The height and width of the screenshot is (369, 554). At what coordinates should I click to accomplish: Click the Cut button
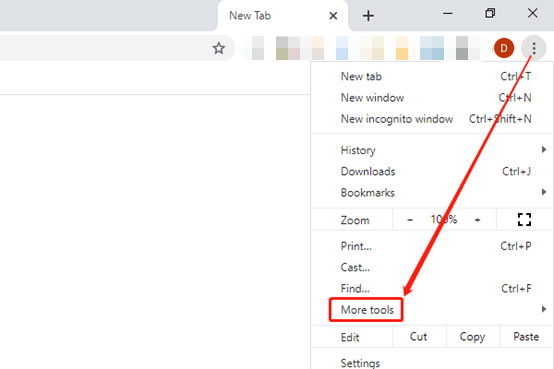(x=419, y=336)
